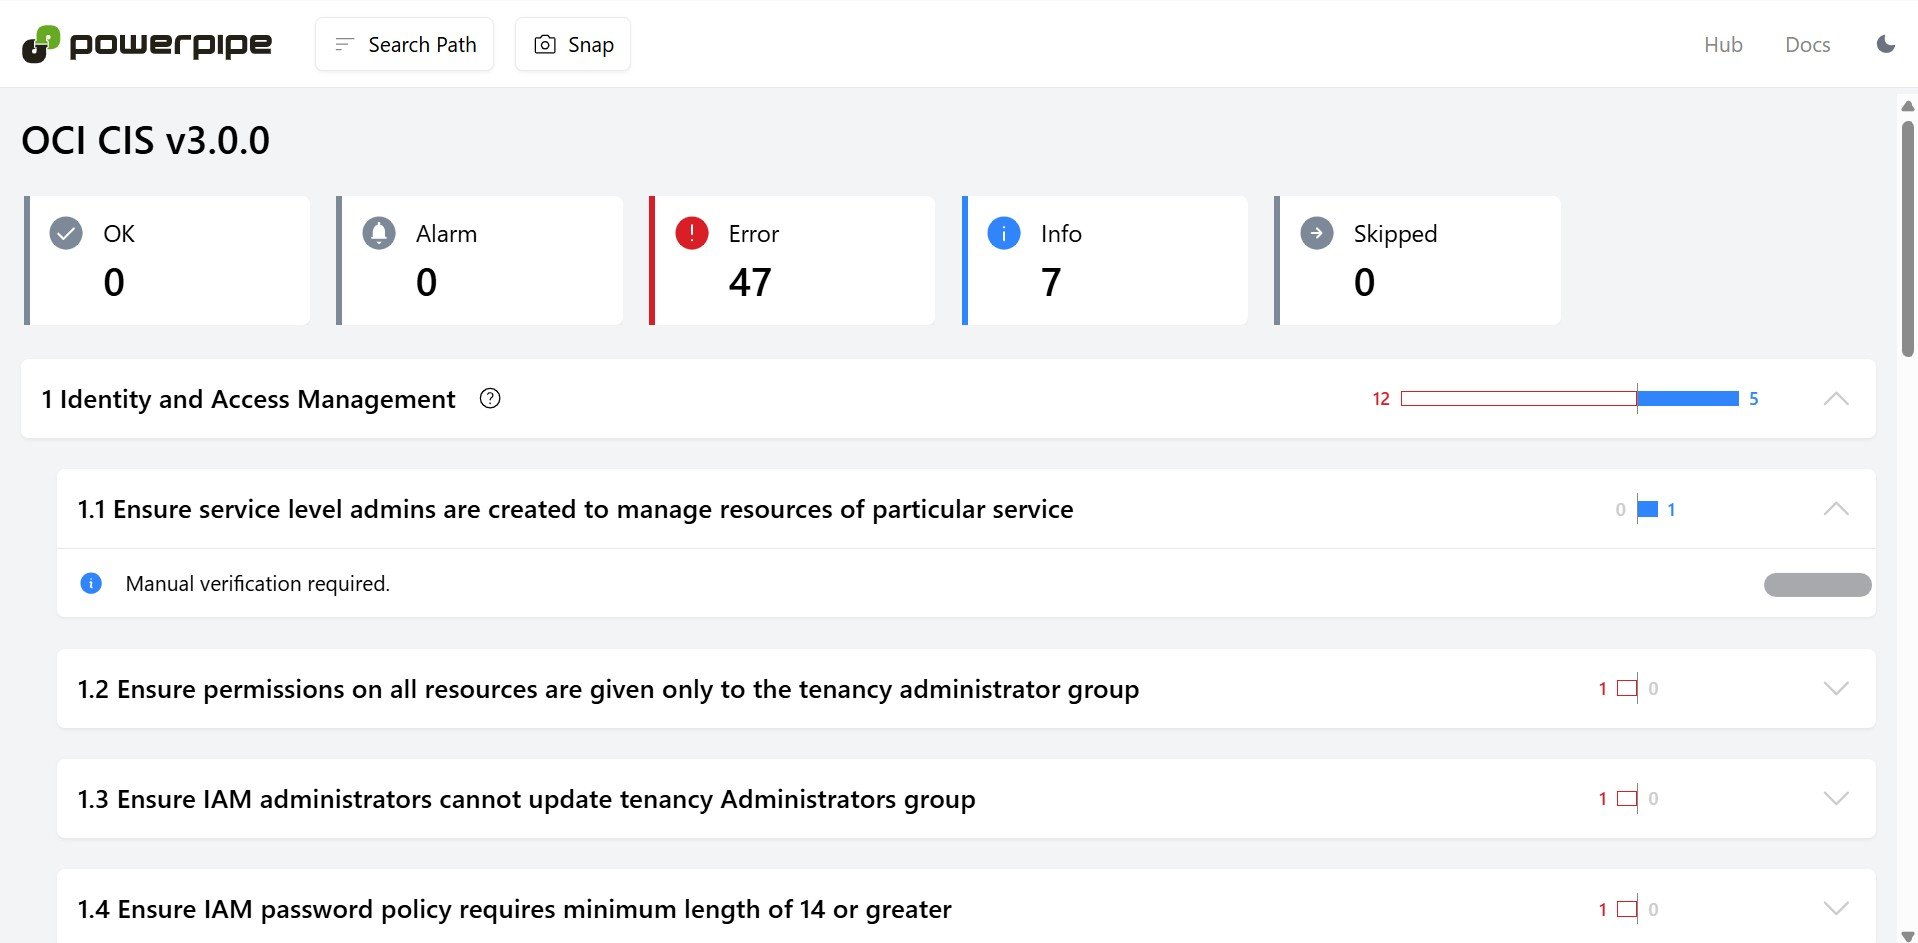The image size is (1918, 943).
Task: Click the scrollbar down arrow
Action: (1908, 936)
